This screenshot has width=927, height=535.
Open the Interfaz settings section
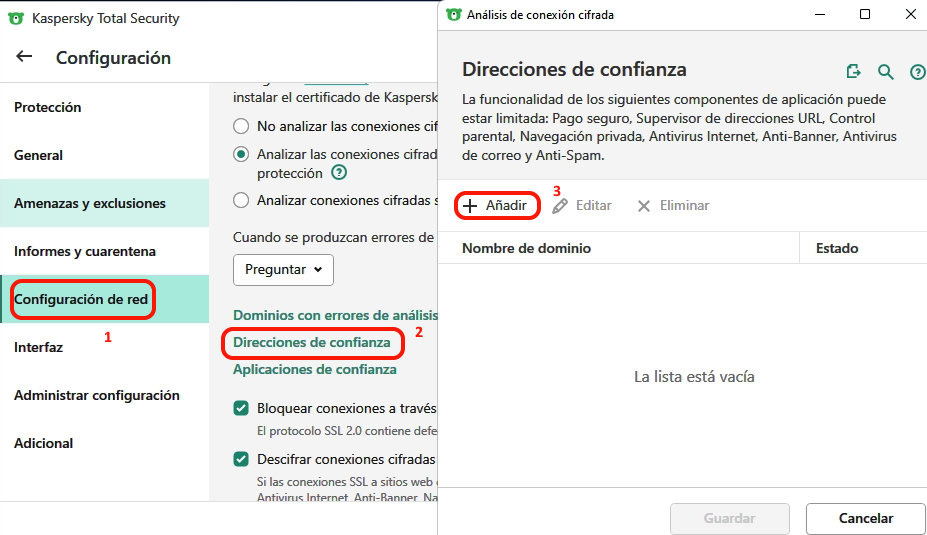(x=105, y=347)
